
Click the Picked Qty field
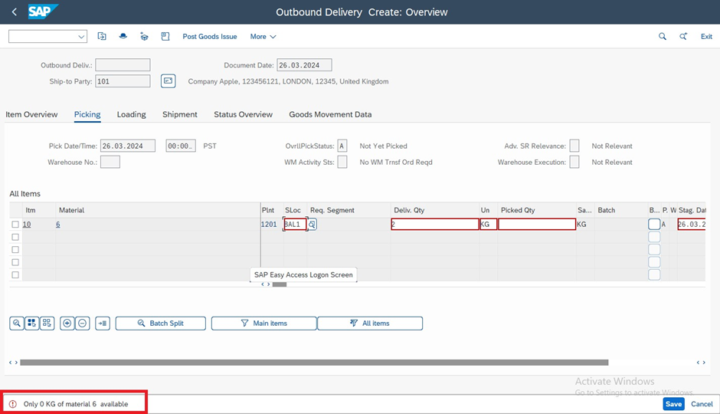point(537,224)
